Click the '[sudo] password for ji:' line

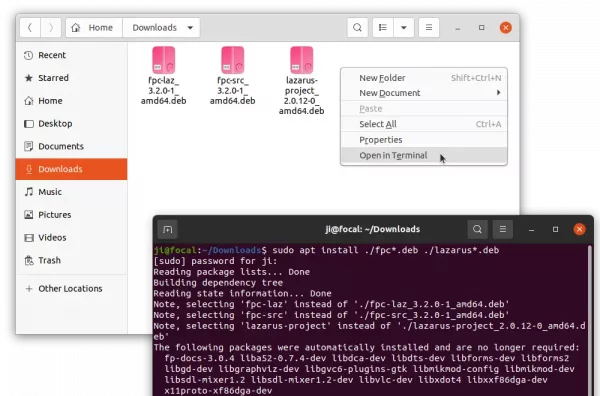click(x=215, y=261)
